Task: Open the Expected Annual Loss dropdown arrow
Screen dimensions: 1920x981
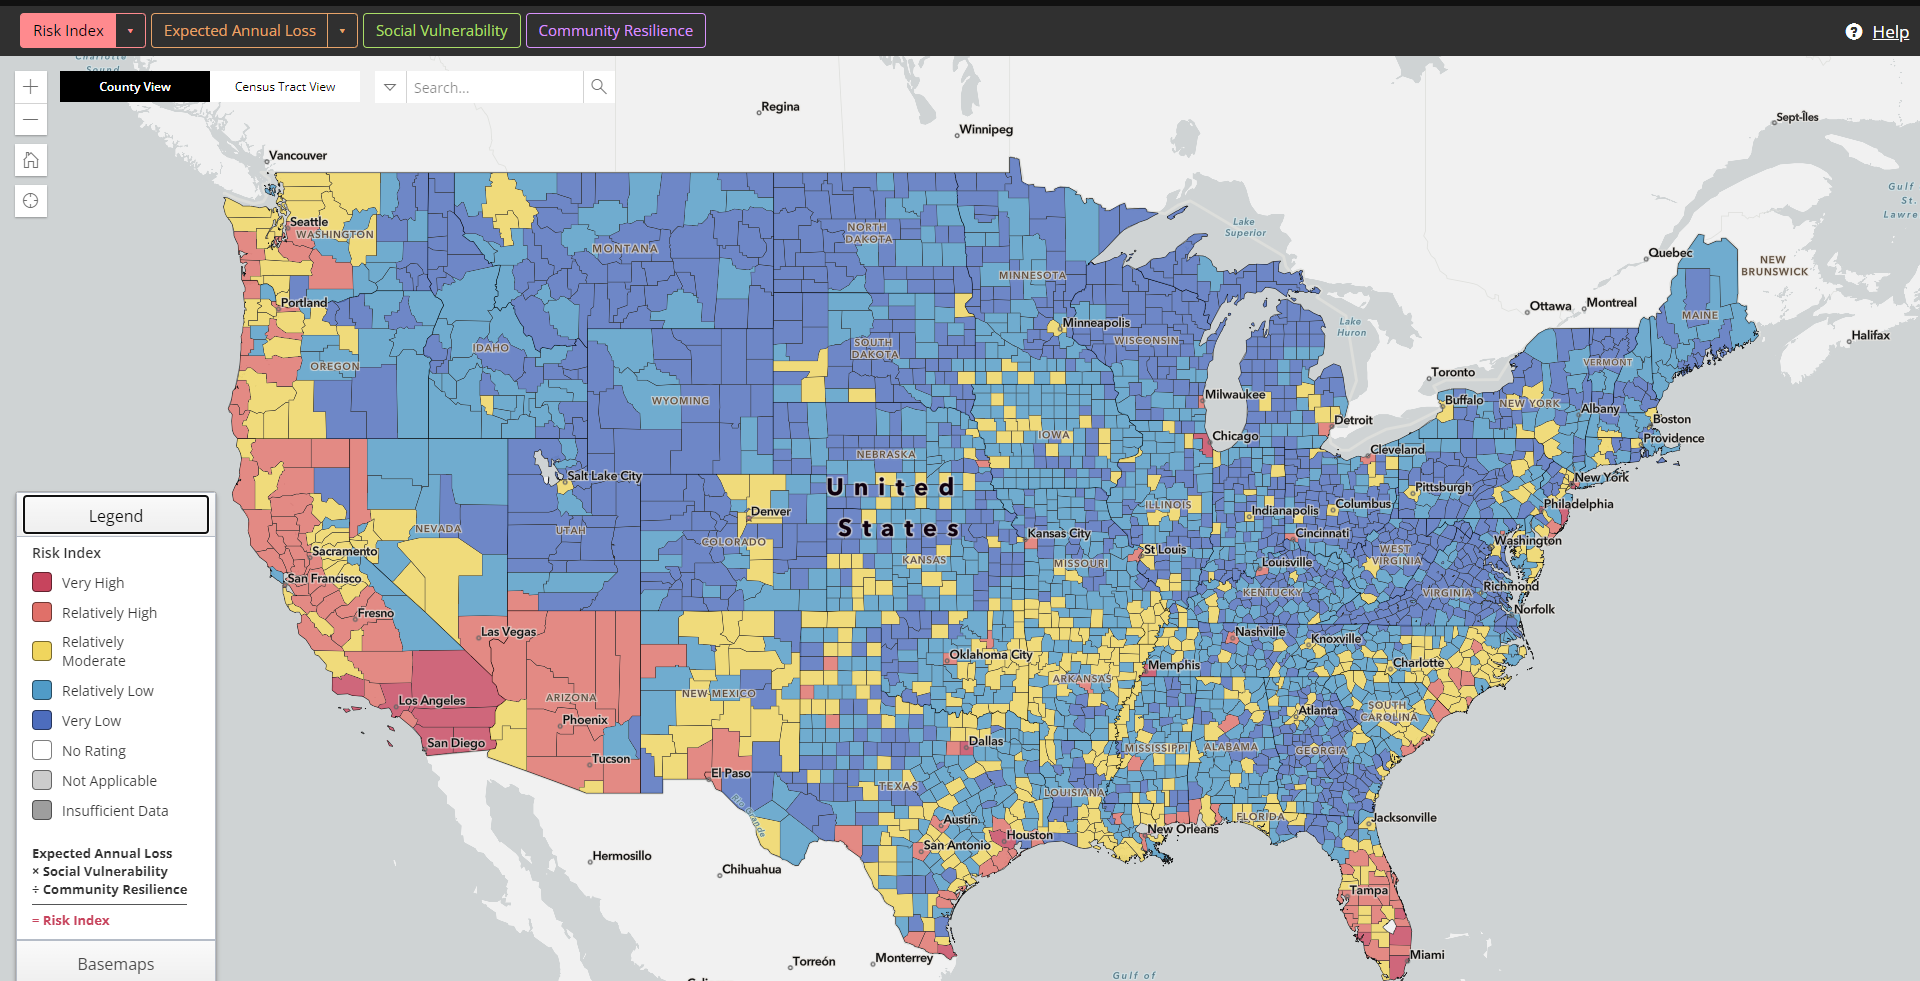Action: [342, 30]
